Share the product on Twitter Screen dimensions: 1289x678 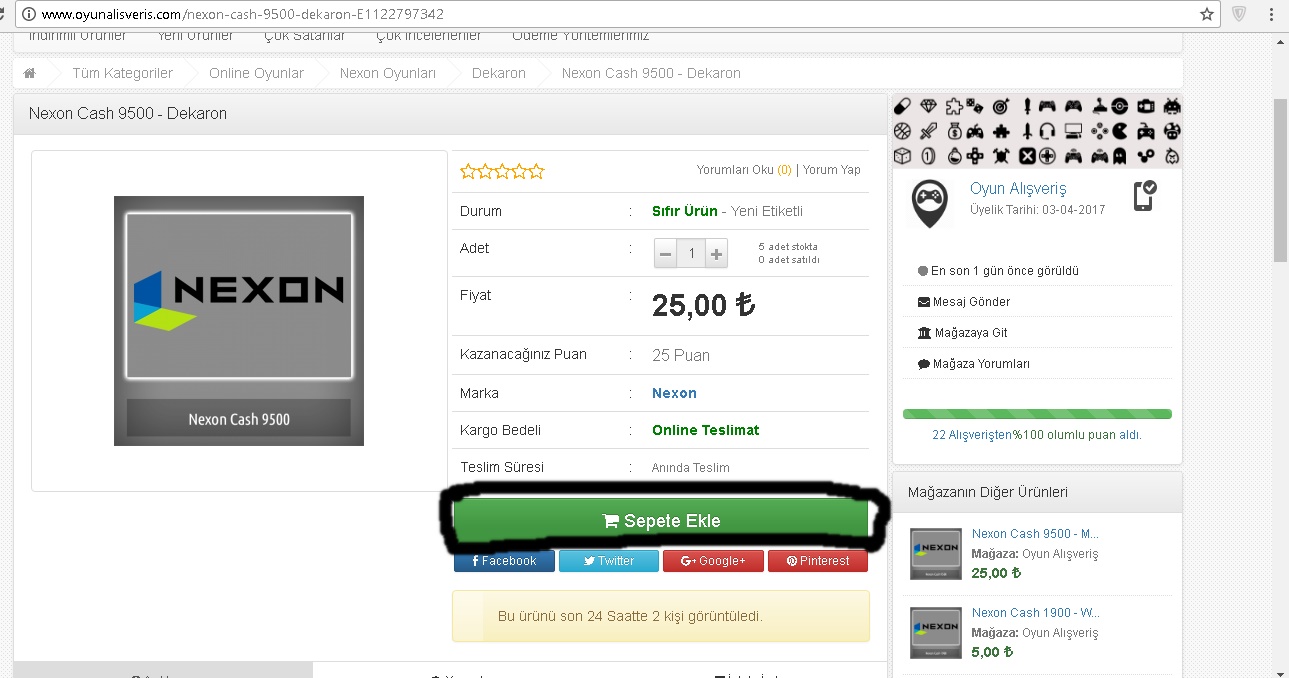[609, 561]
